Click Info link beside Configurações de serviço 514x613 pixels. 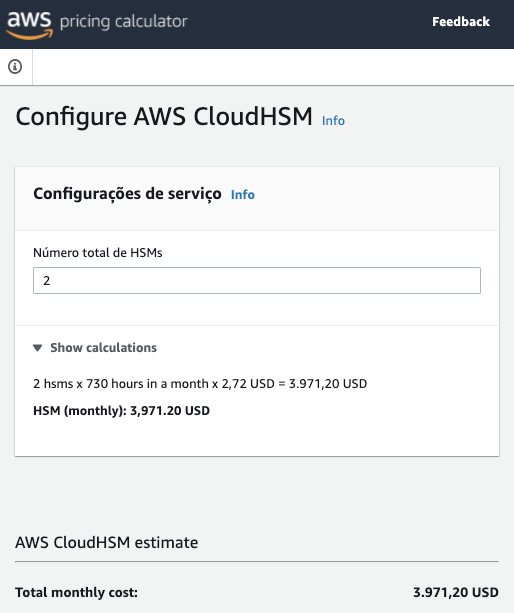tap(243, 195)
